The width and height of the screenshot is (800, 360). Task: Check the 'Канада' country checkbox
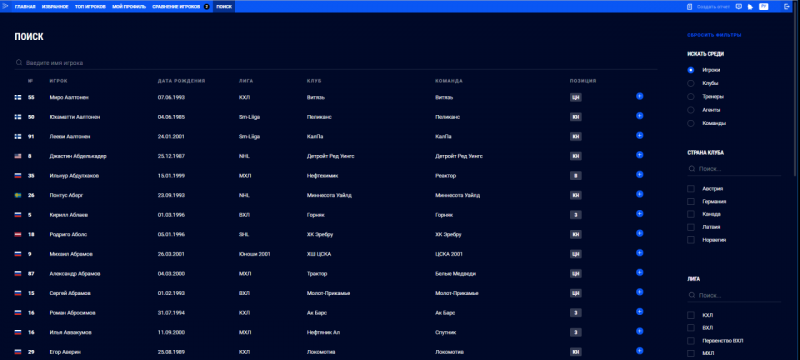pyautogui.click(x=691, y=214)
